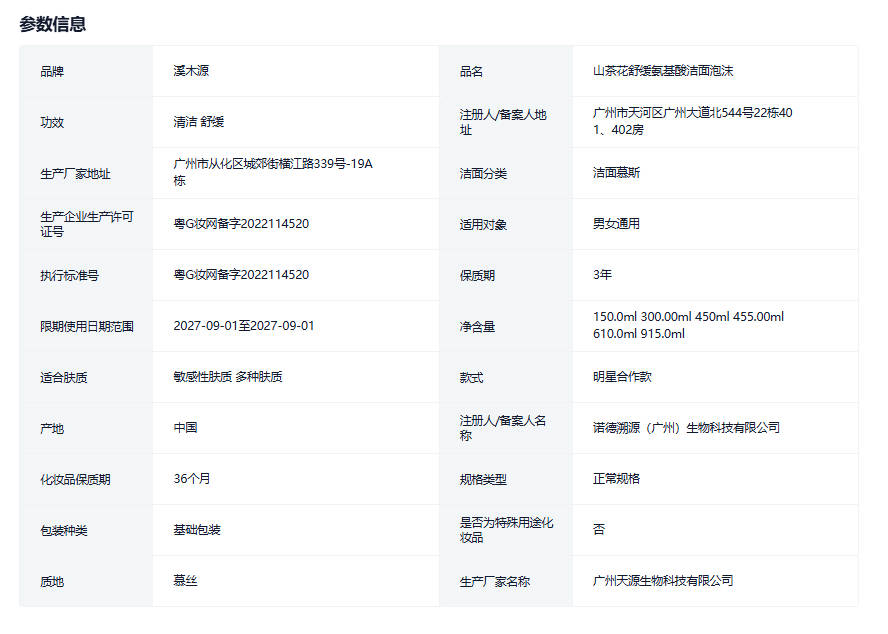Select the brand value 溪木源

pos(191,71)
